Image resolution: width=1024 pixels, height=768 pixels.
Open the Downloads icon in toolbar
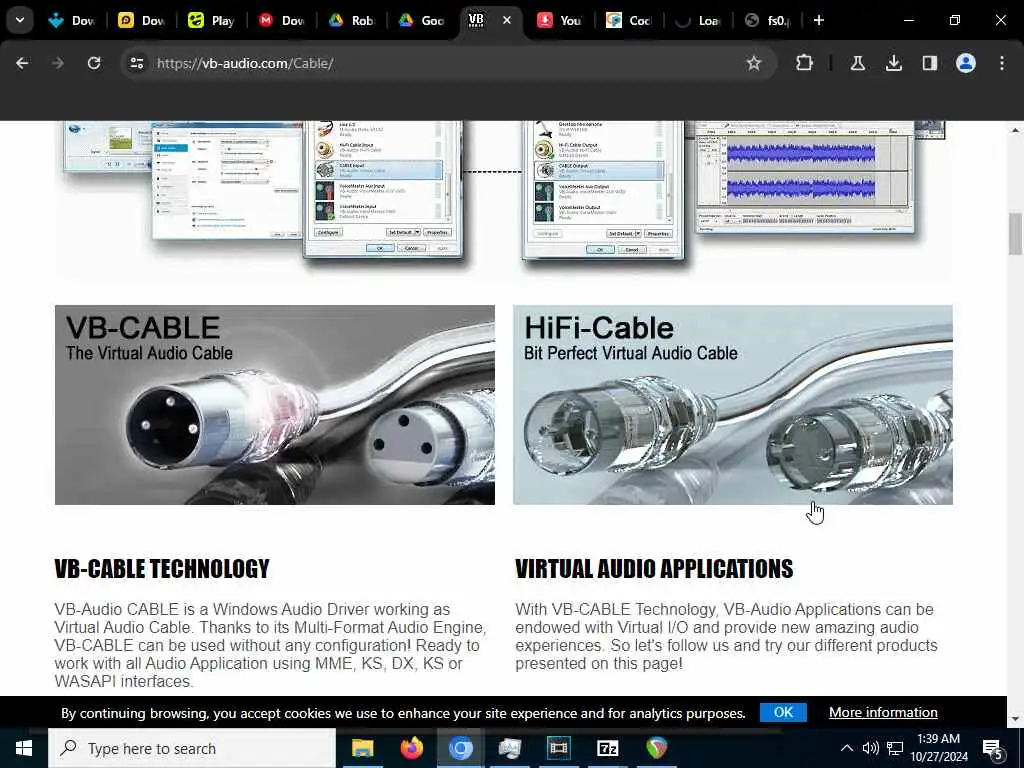893,63
